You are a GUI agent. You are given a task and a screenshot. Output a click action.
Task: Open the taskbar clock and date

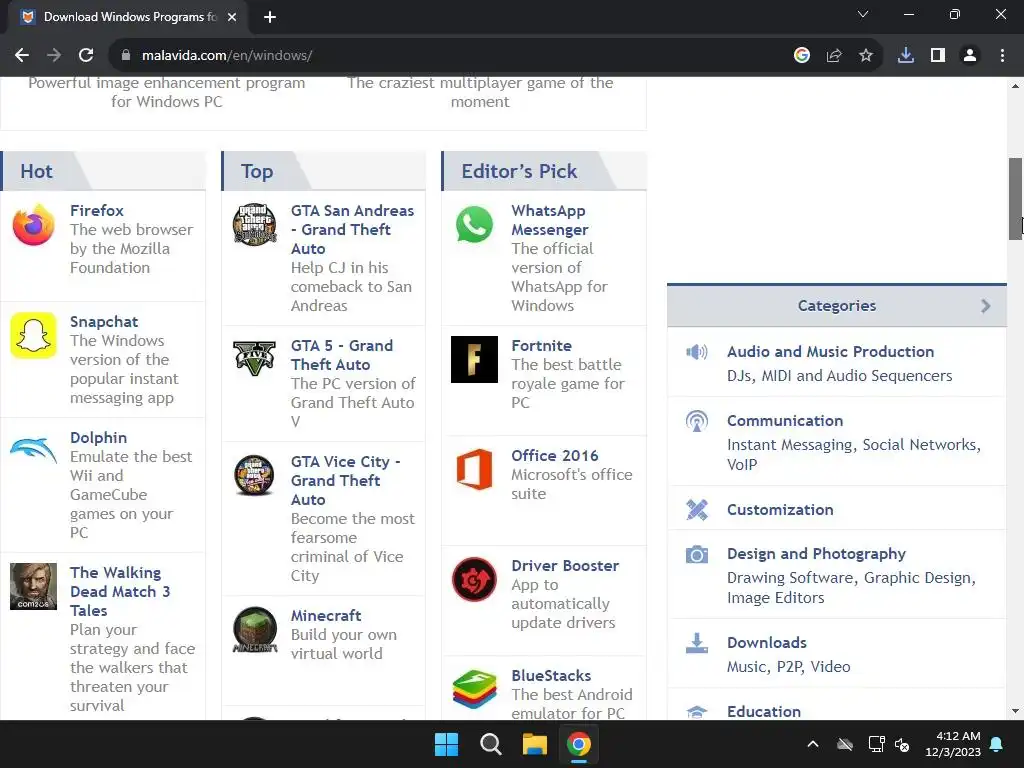953,744
